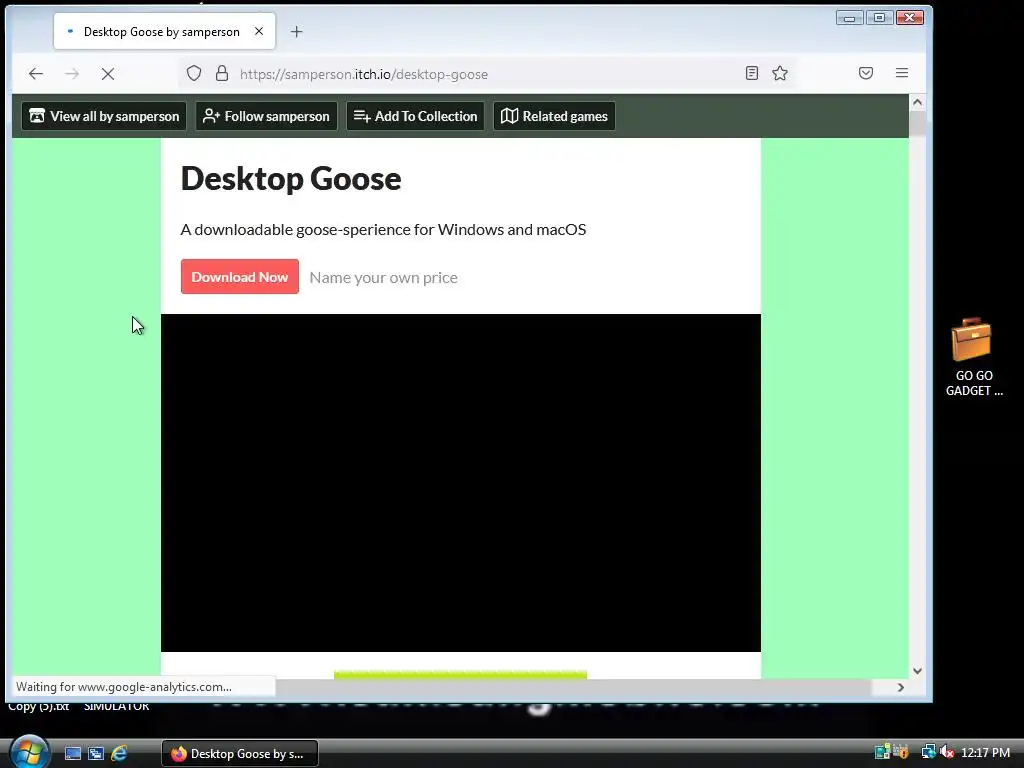Click the red Download Now button

coord(240,277)
